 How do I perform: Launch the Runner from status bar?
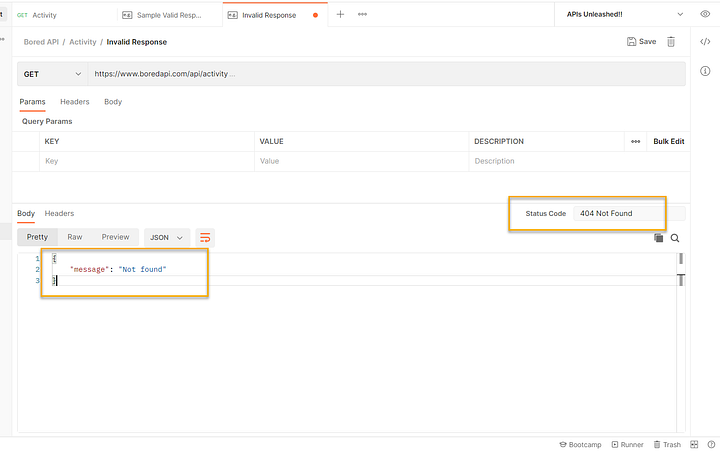(627, 445)
